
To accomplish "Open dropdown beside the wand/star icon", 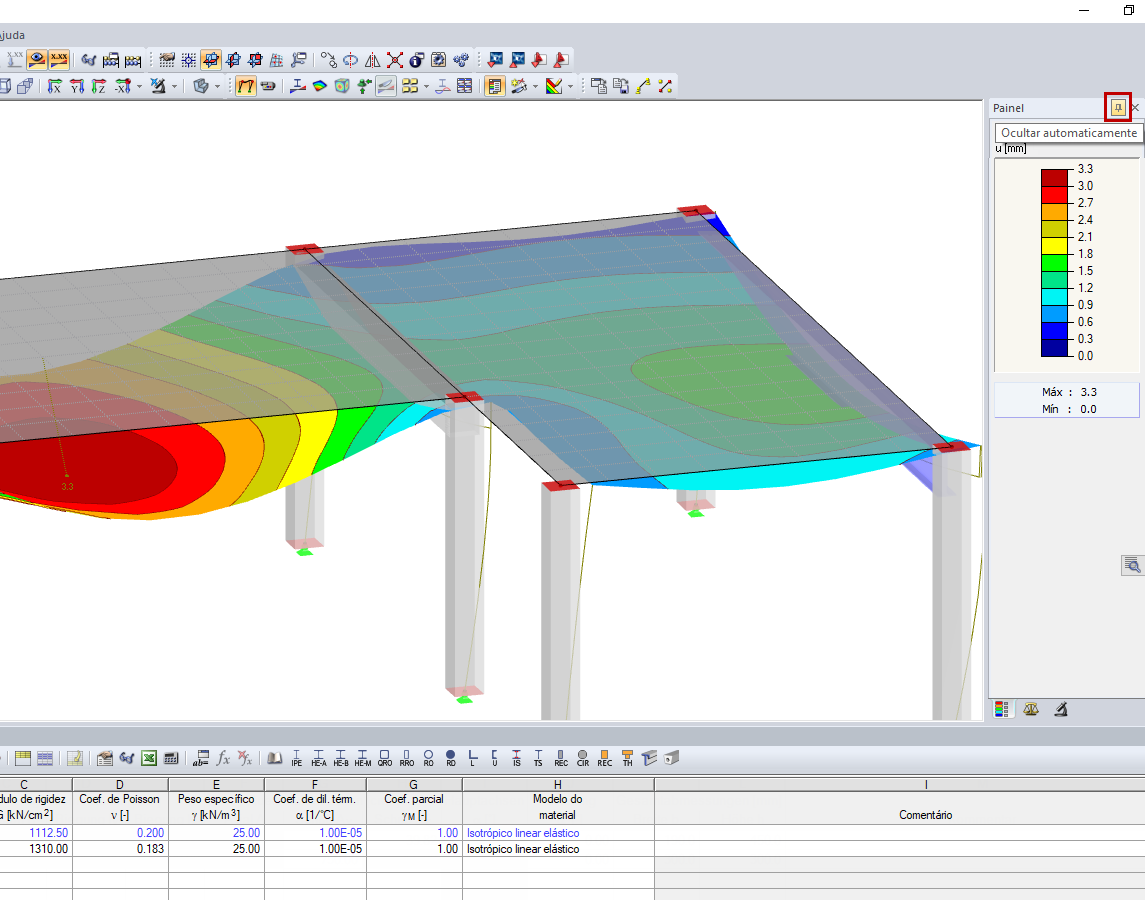I will coord(535,86).
